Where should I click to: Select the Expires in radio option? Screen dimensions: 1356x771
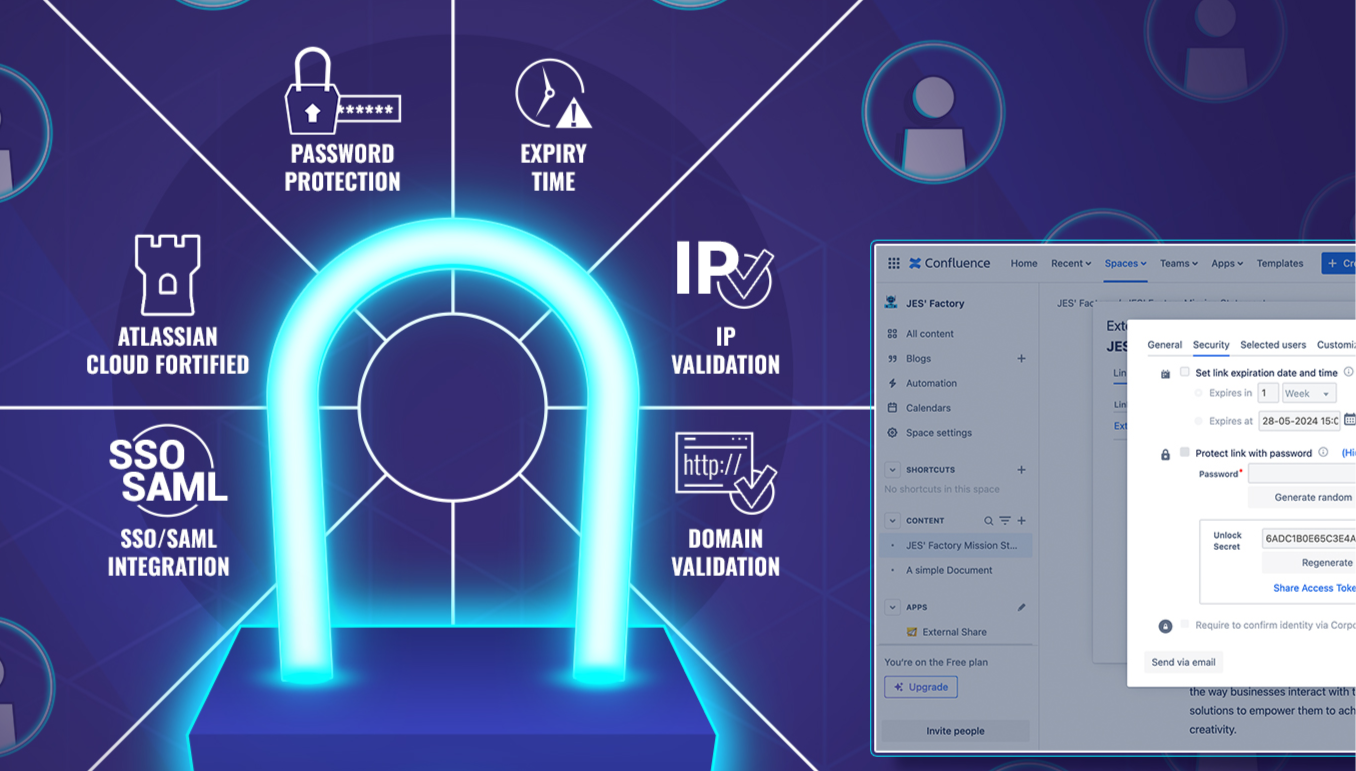click(x=1199, y=393)
